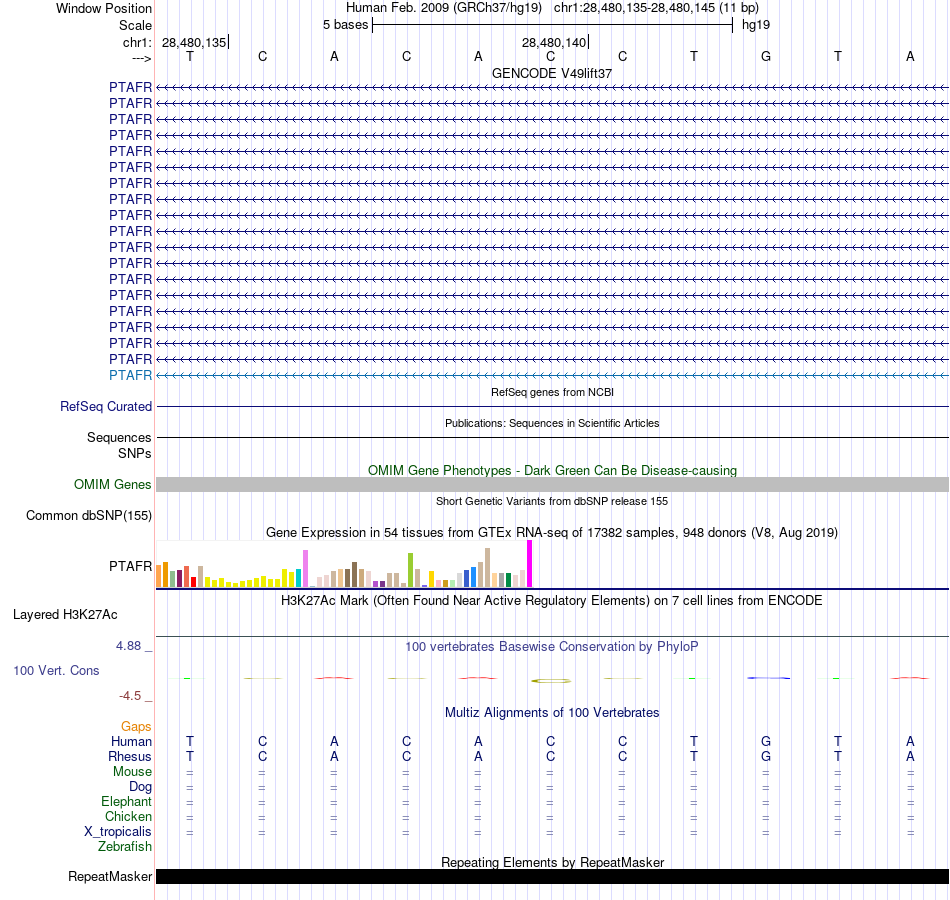Screen dimensions: 950x900
Task: Click the 'chr1:' ruler label
Action: [137, 42]
